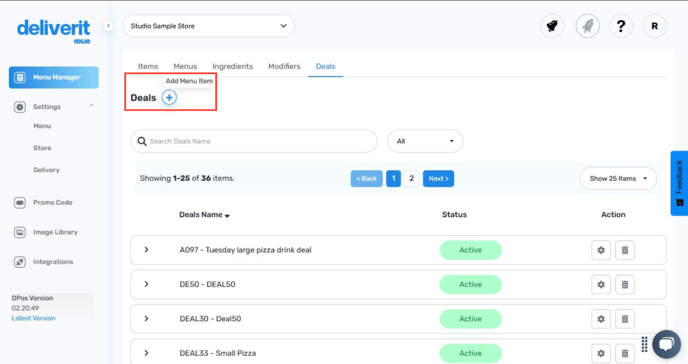Open help via question mark icon

pyautogui.click(x=621, y=26)
